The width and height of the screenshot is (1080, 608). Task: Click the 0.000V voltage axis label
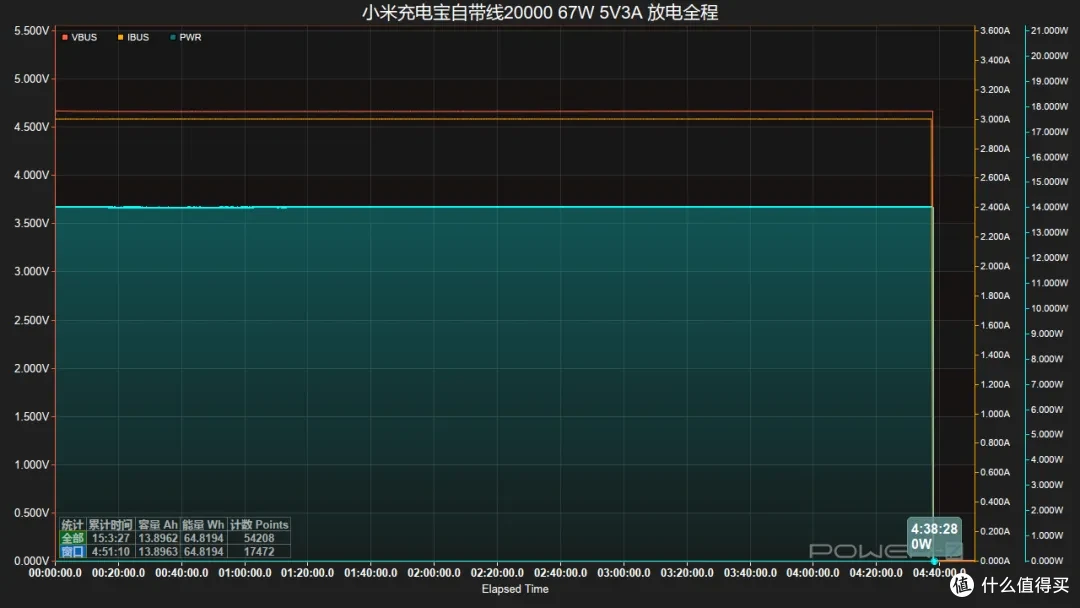click(x=32, y=561)
